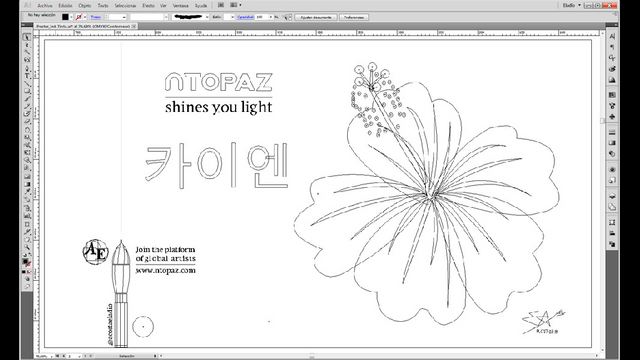The image size is (640, 360).
Task: Select the Scale tool
Action: coord(27,138)
